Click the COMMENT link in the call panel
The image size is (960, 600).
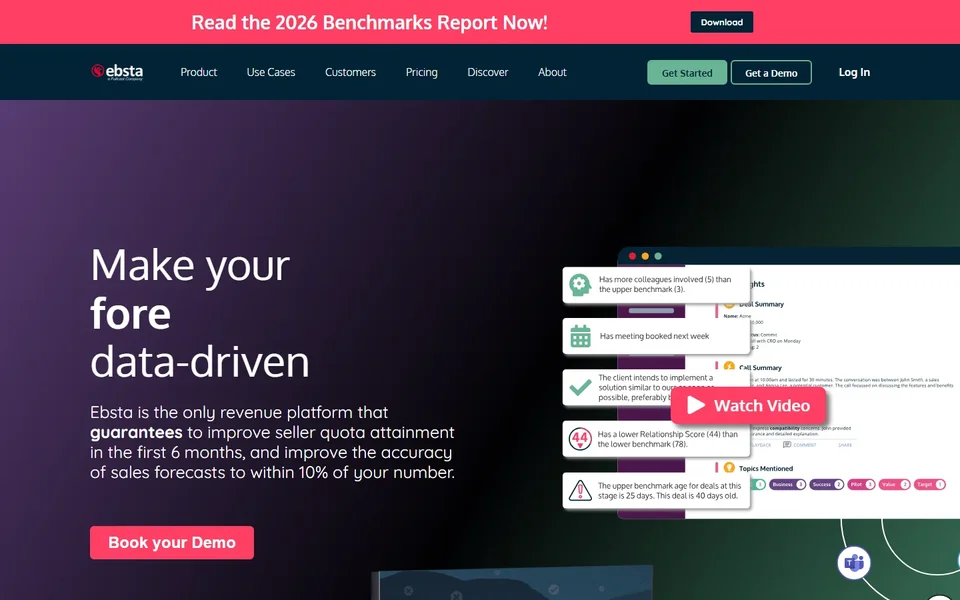coord(804,445)
